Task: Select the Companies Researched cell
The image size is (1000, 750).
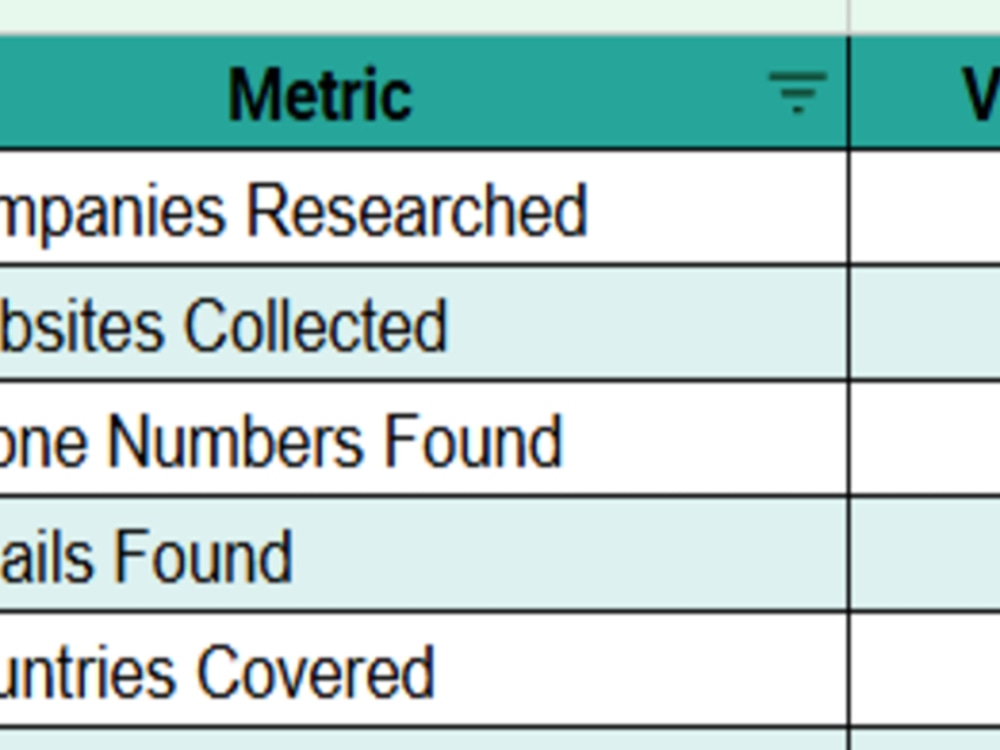Action: pos(423,207)
